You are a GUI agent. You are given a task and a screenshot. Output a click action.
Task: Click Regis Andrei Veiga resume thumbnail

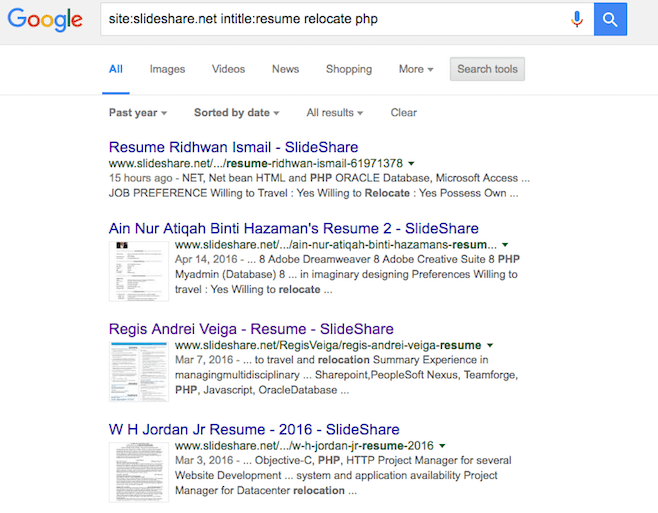[139, 372]
